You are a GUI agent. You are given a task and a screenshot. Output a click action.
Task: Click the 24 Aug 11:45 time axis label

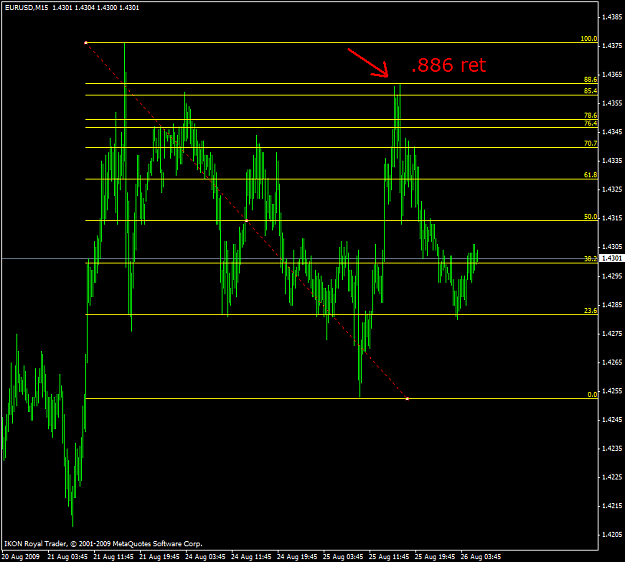(x=251, y=556)
